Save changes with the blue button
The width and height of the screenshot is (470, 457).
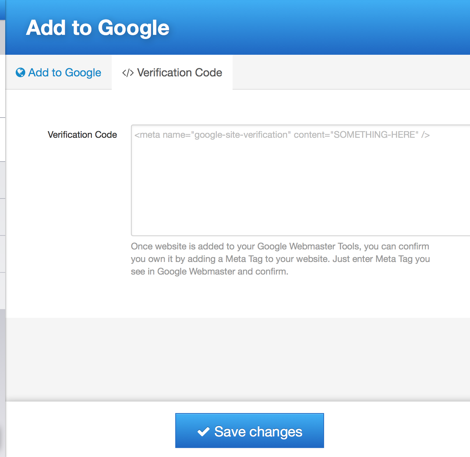(249, 431)
